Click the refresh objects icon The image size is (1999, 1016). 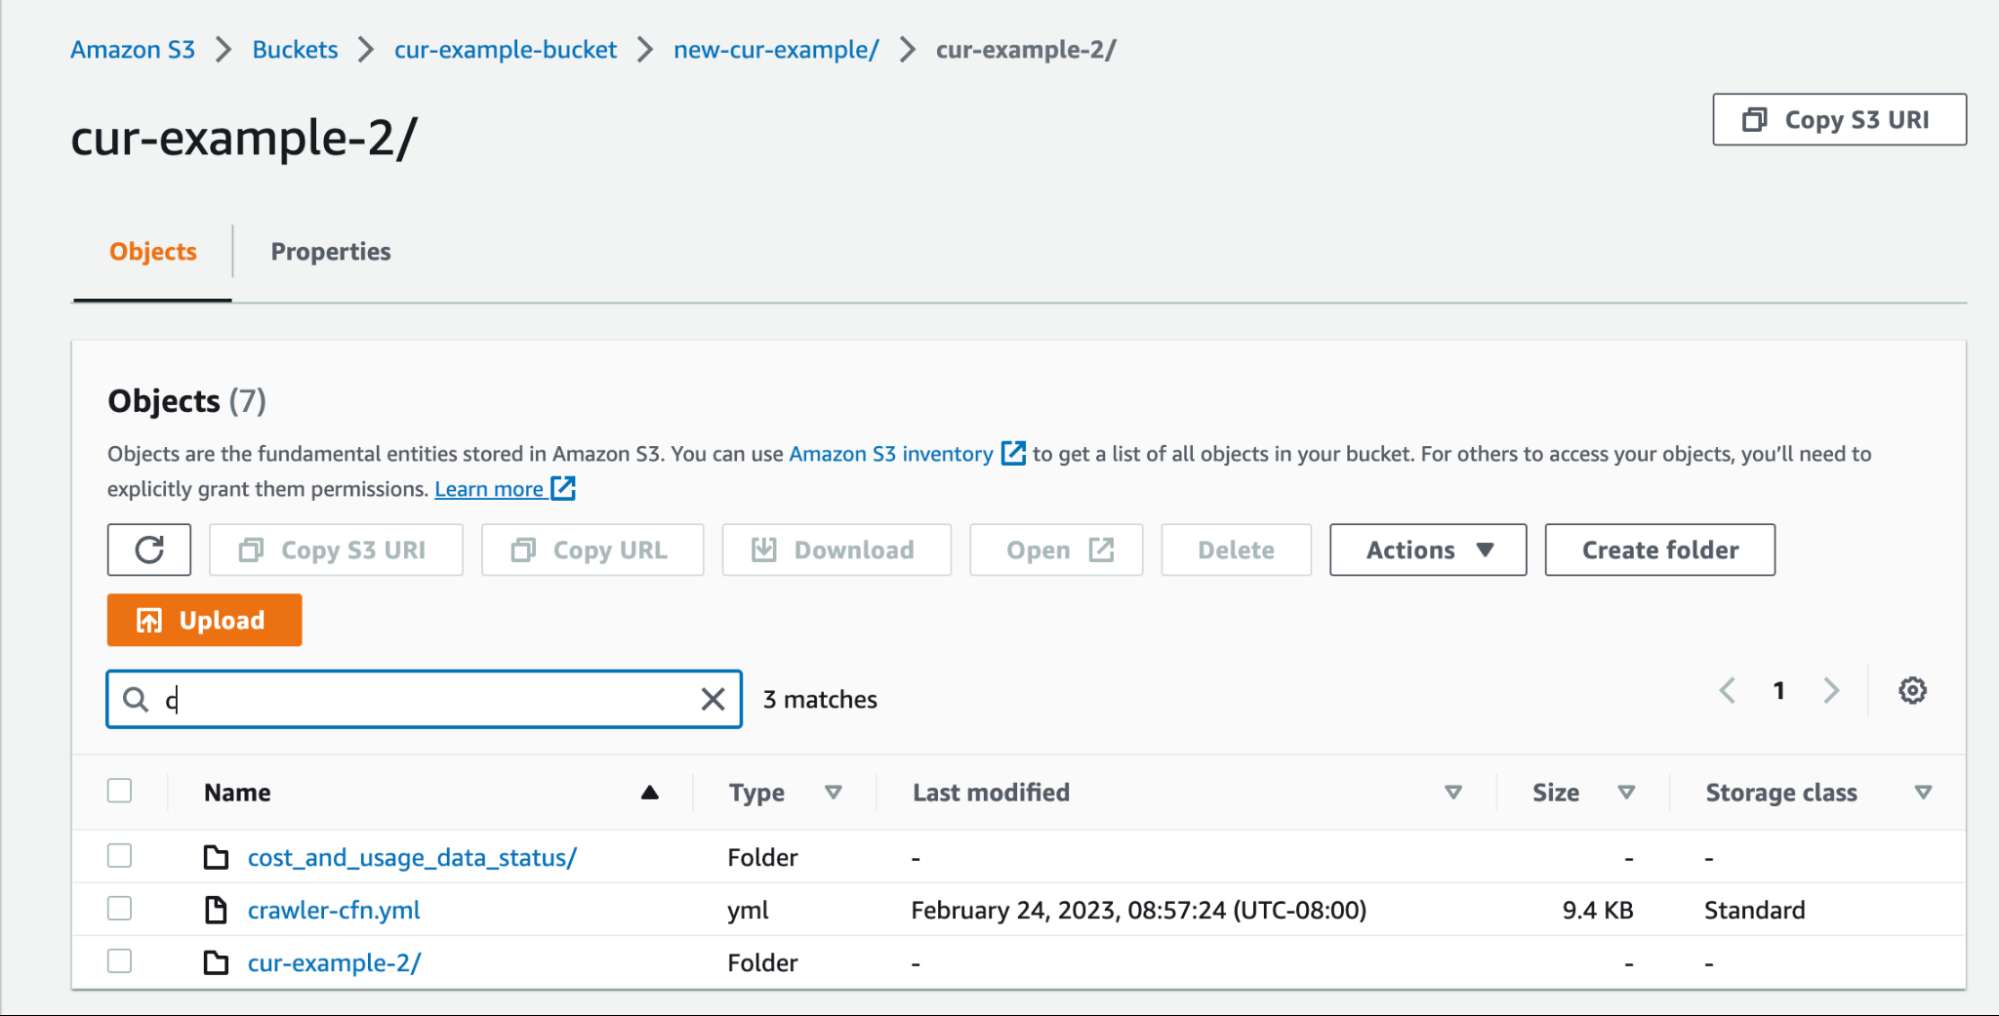[148, 549]
